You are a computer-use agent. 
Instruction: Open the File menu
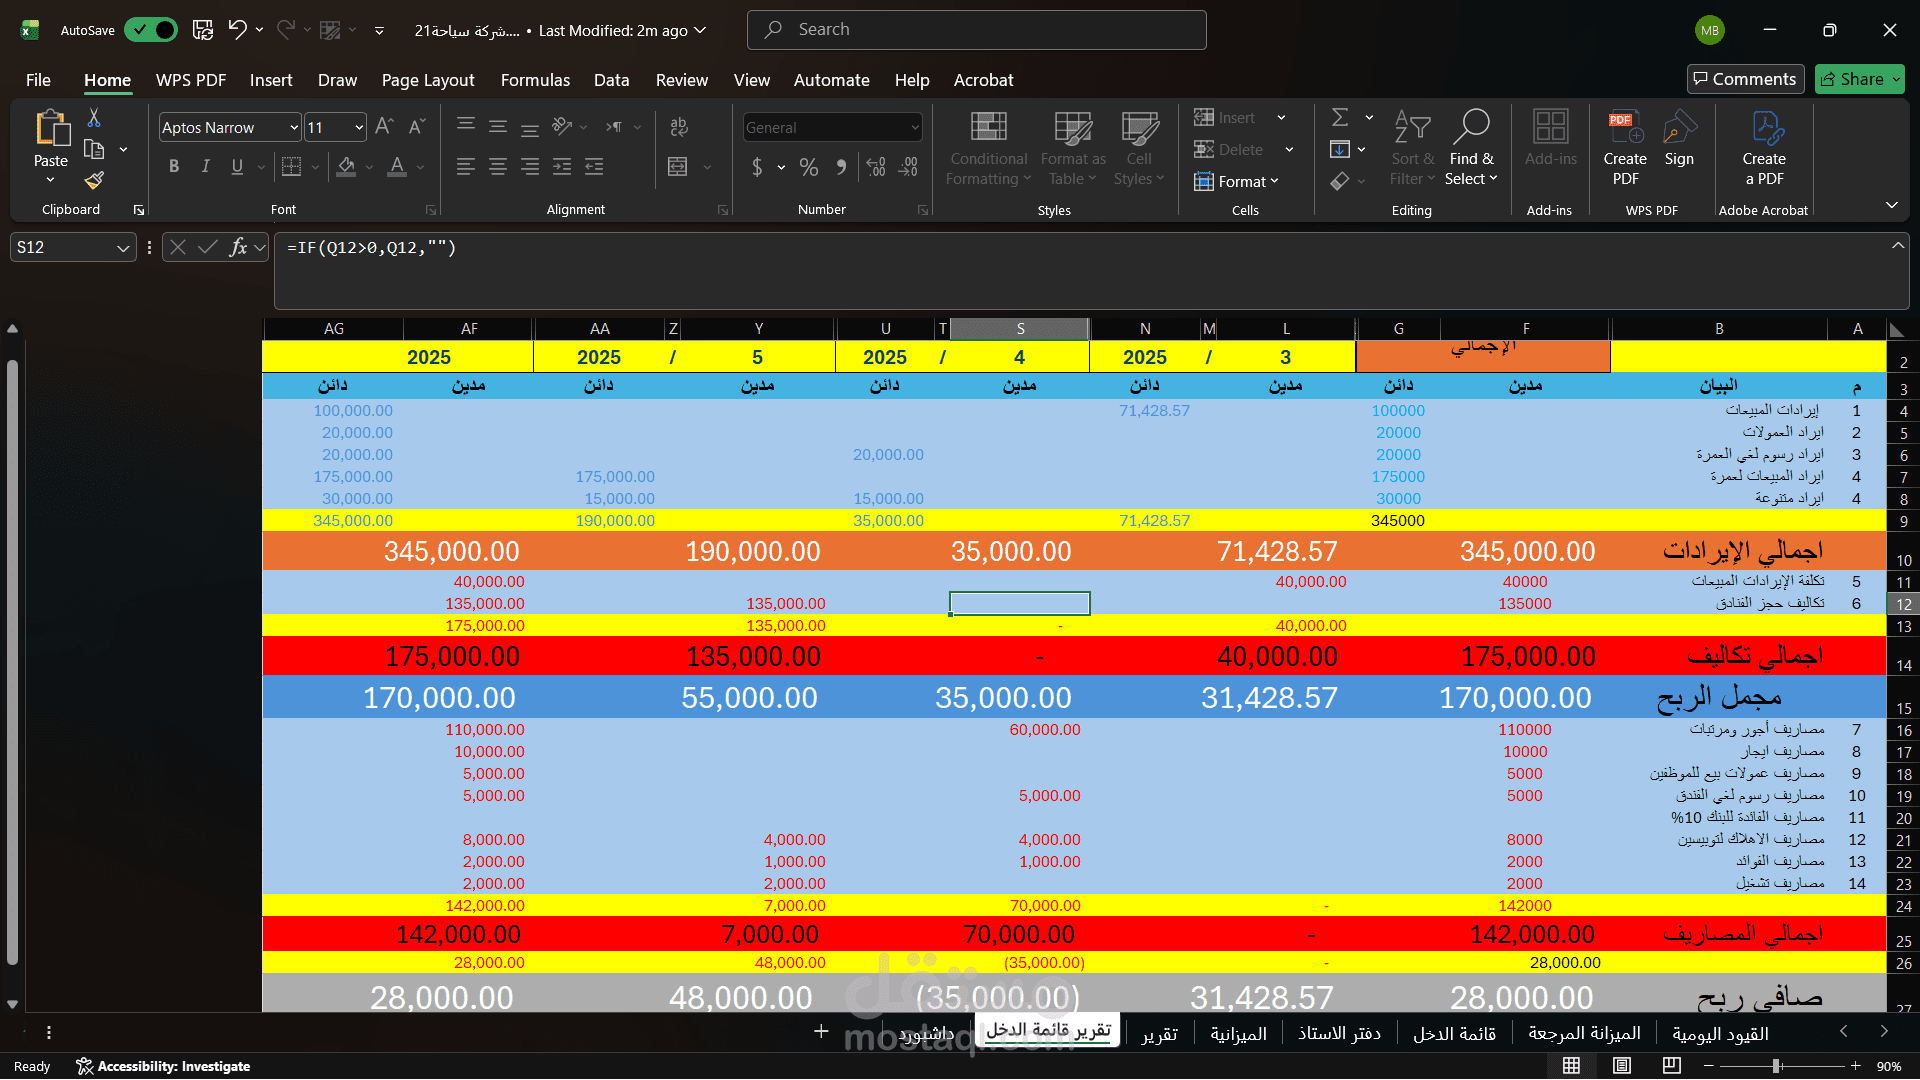tap(38, 80)
